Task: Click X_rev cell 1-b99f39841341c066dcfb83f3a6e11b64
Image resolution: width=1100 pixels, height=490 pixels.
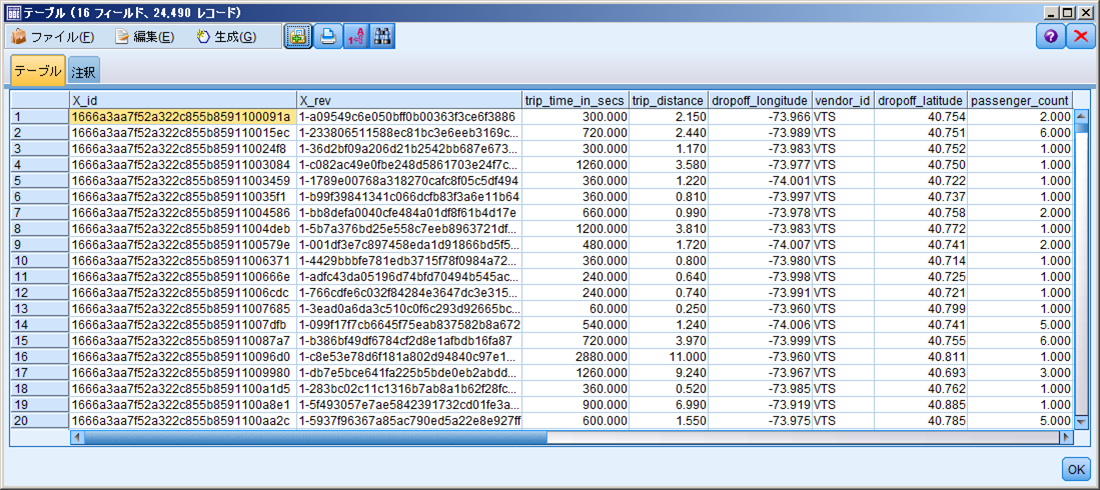Action: [x=409, y=196]
